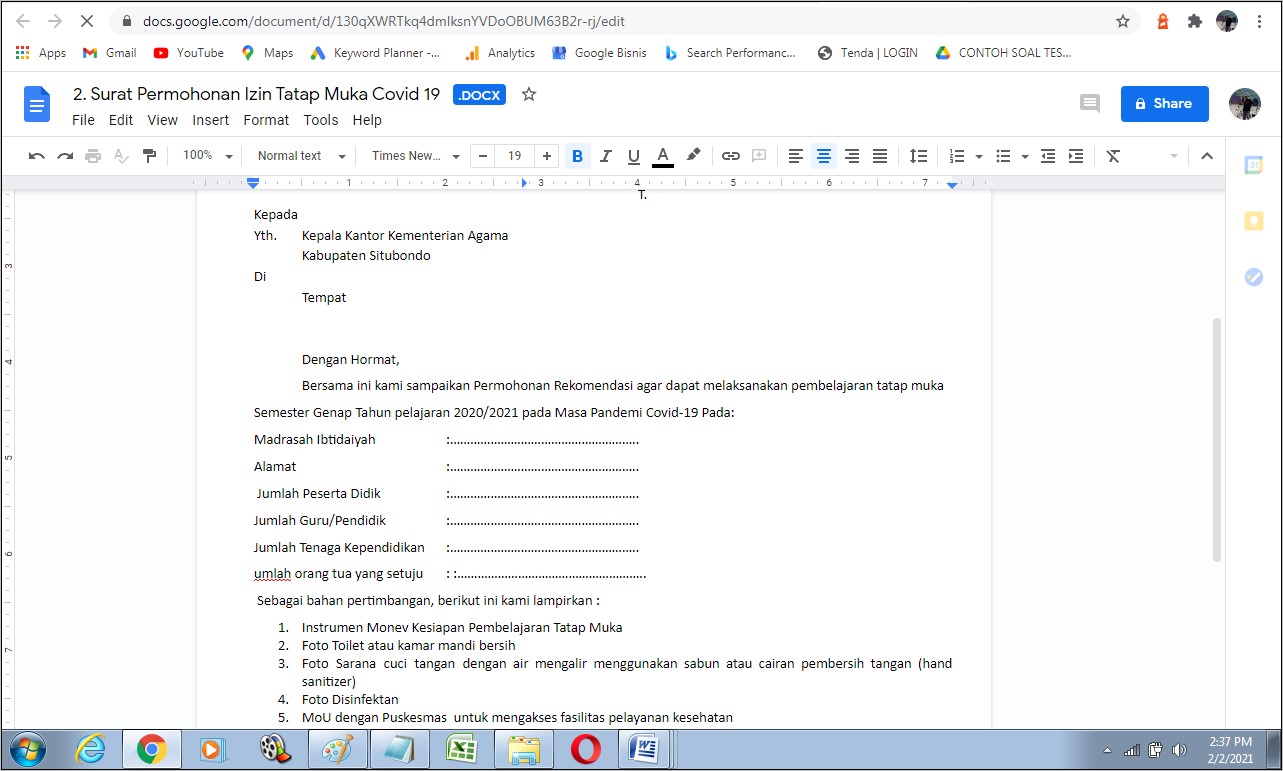Viewport: 1283px width, 771px height.
Task: Bookmark this page with the star icon
Action: pos(1122,21)
